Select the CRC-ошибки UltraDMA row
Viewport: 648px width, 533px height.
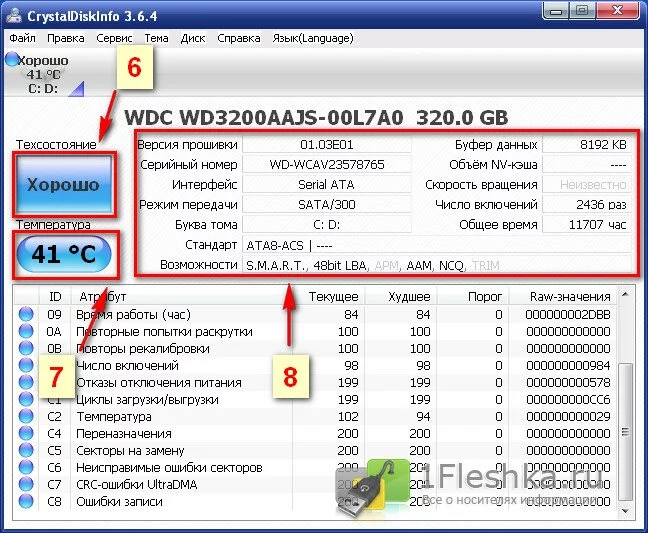[x=315, y=484]
